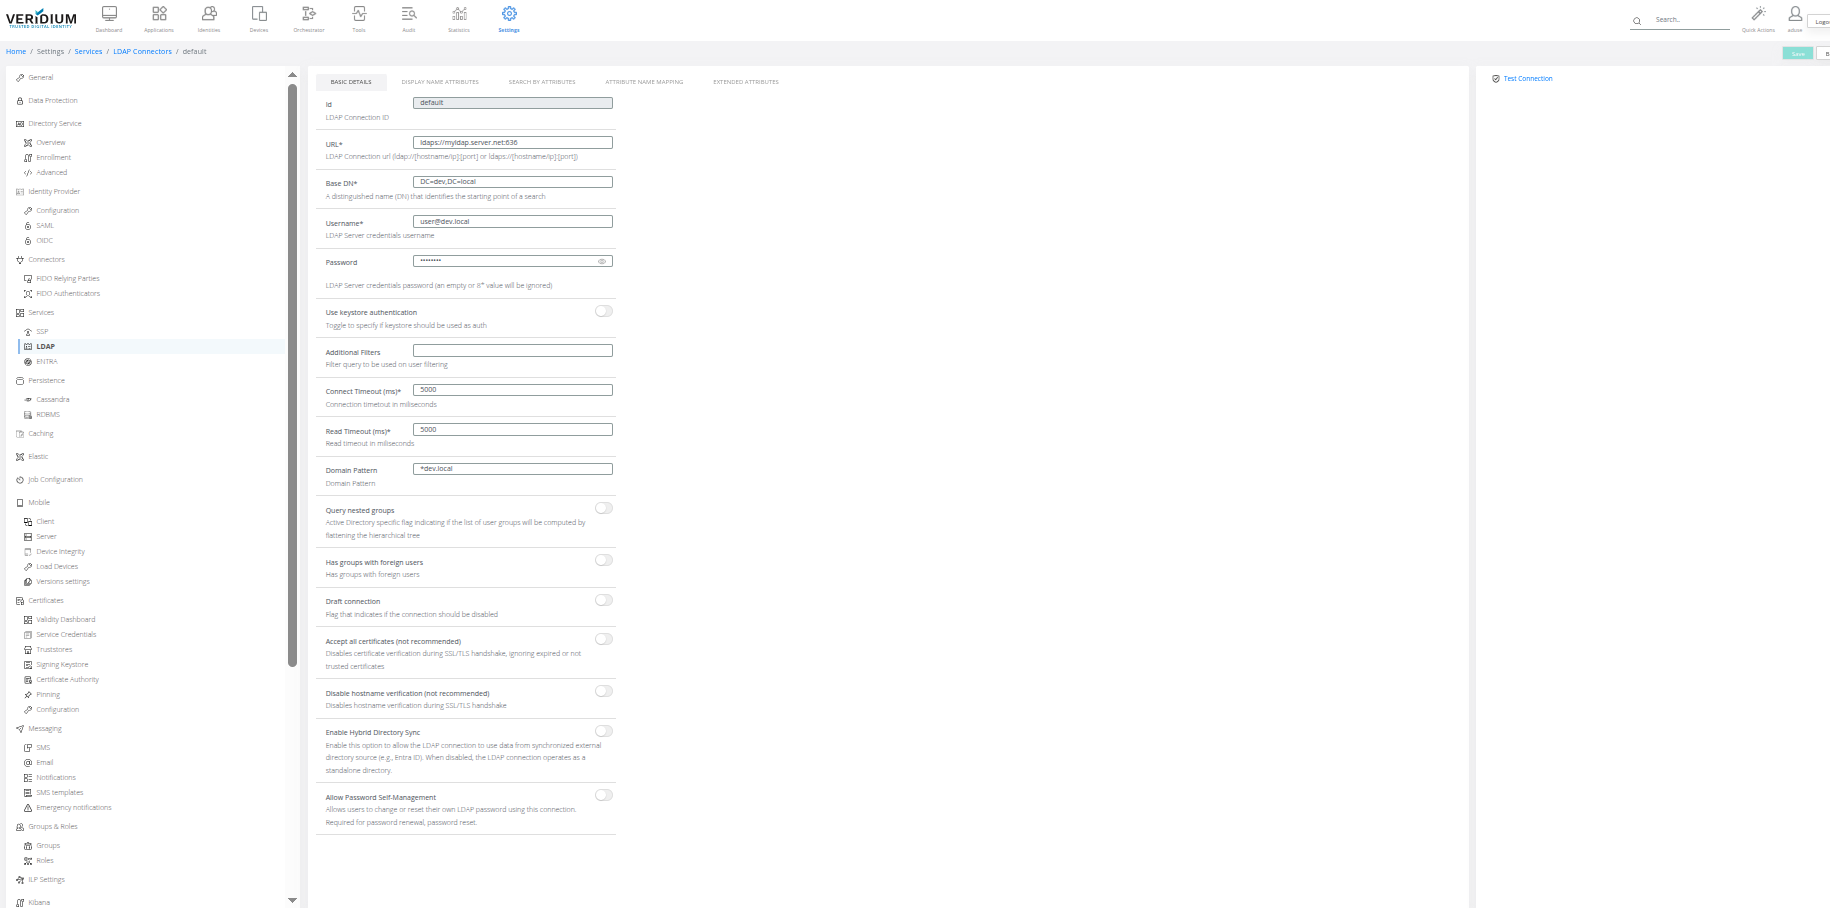Open the Orchestrator icon
This screenshot has height=908, width=1830.
click(309, 14)
